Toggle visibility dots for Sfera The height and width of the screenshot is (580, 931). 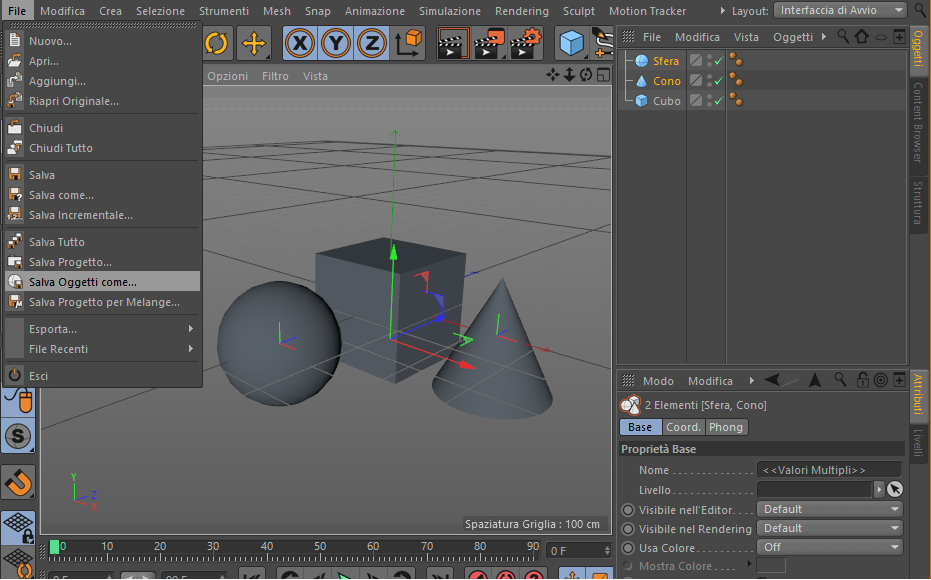click(x=710, y=61)
